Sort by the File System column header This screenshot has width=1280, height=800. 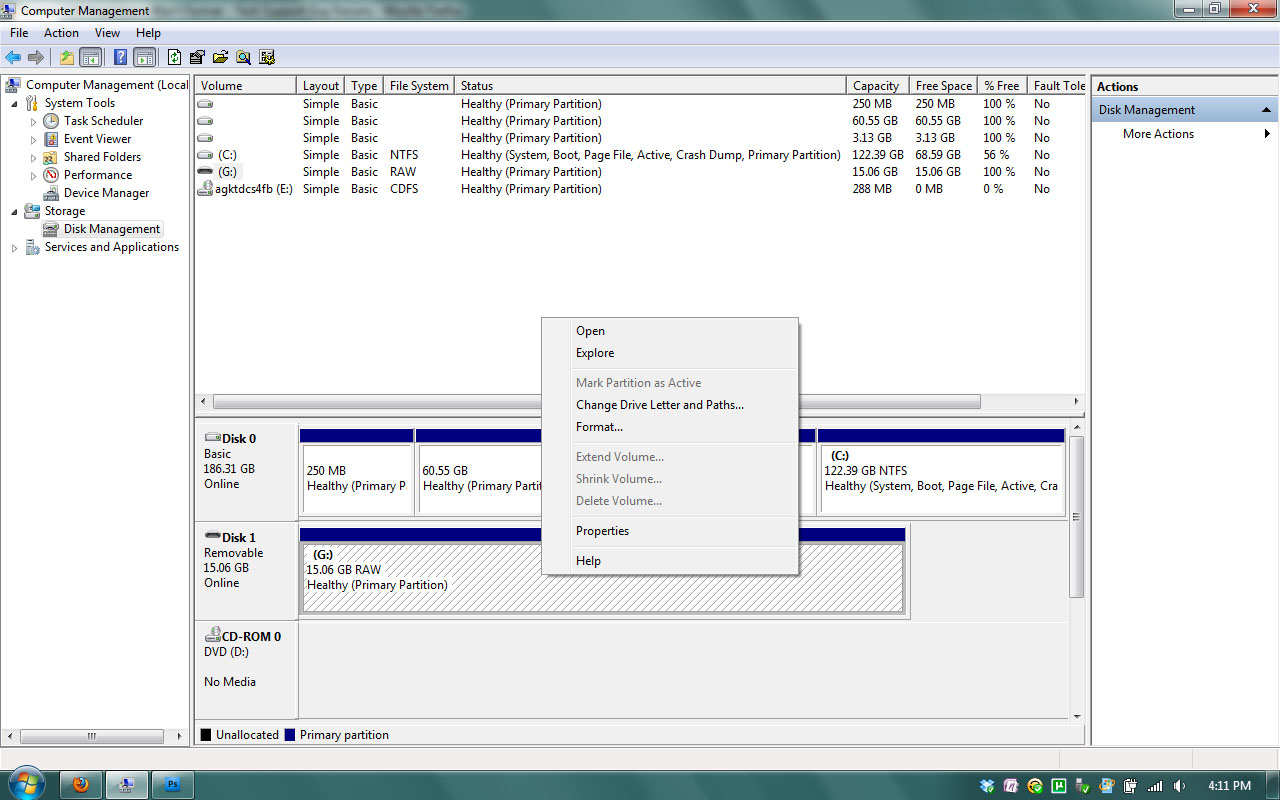(419, 86)
